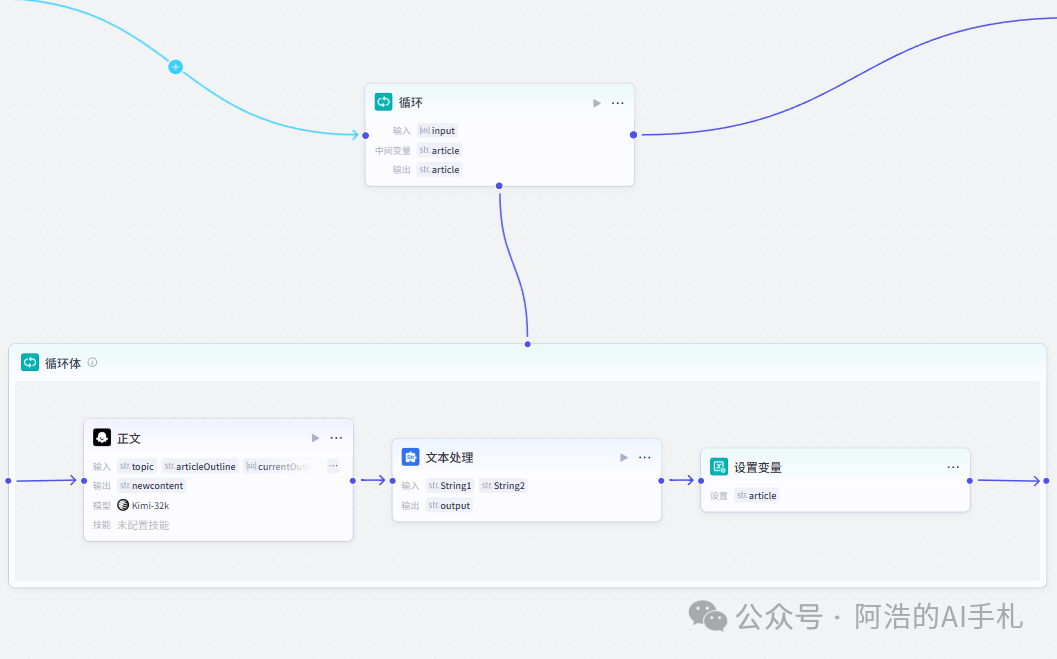Open the 设置变量 node more options menu
The width and height of the screenshot is (1057, 659).
pyautogui.click(x=953, y=467)
